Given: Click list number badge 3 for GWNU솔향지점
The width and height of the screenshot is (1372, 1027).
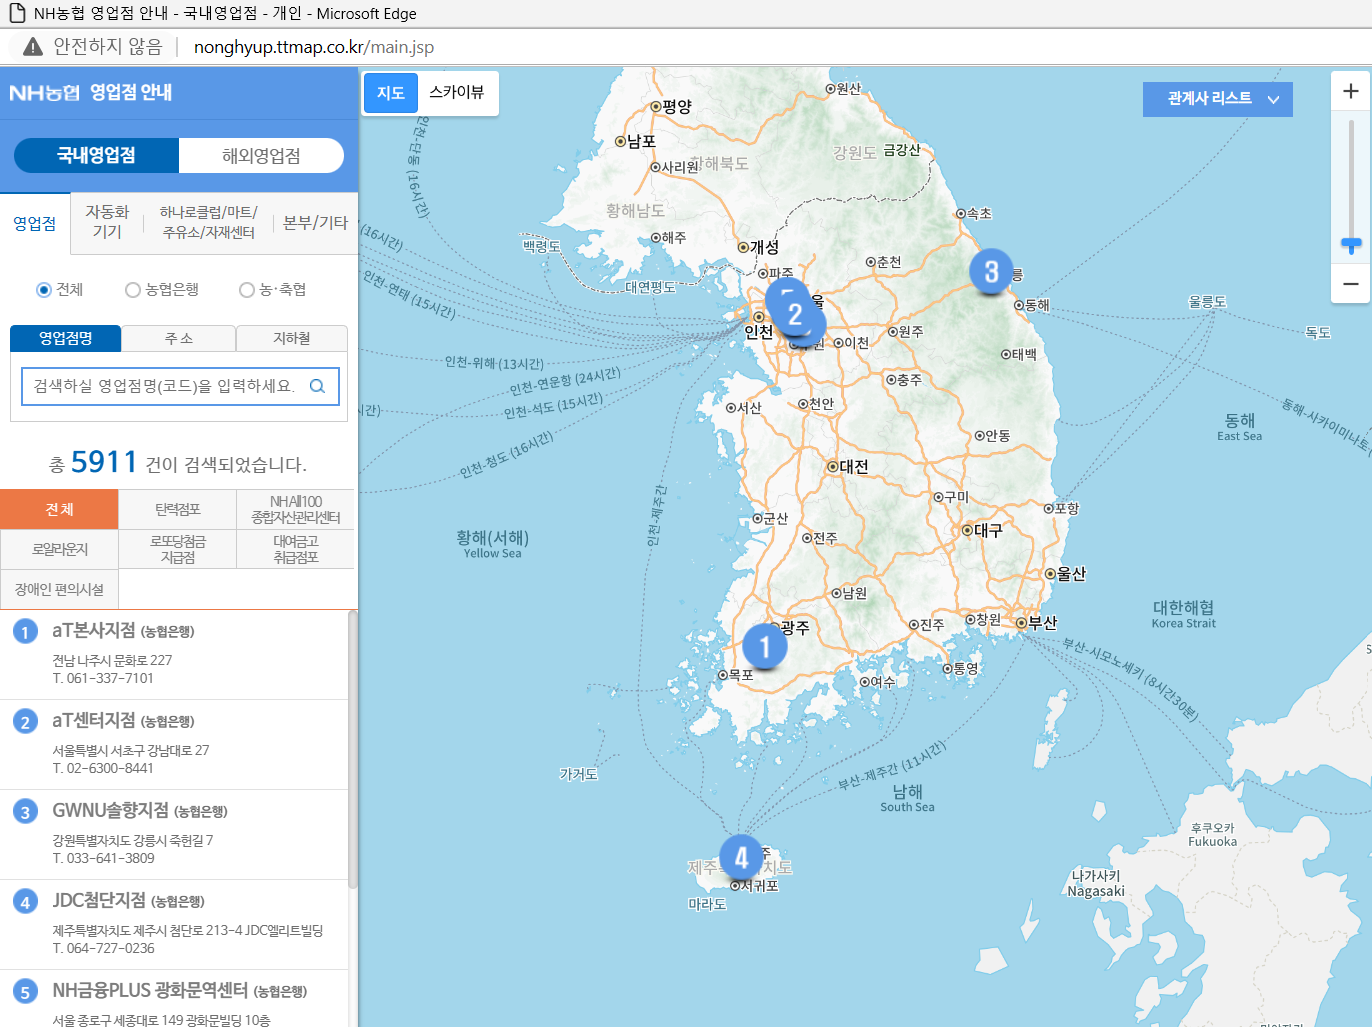Looking at the screenshot, I should 25,812.
